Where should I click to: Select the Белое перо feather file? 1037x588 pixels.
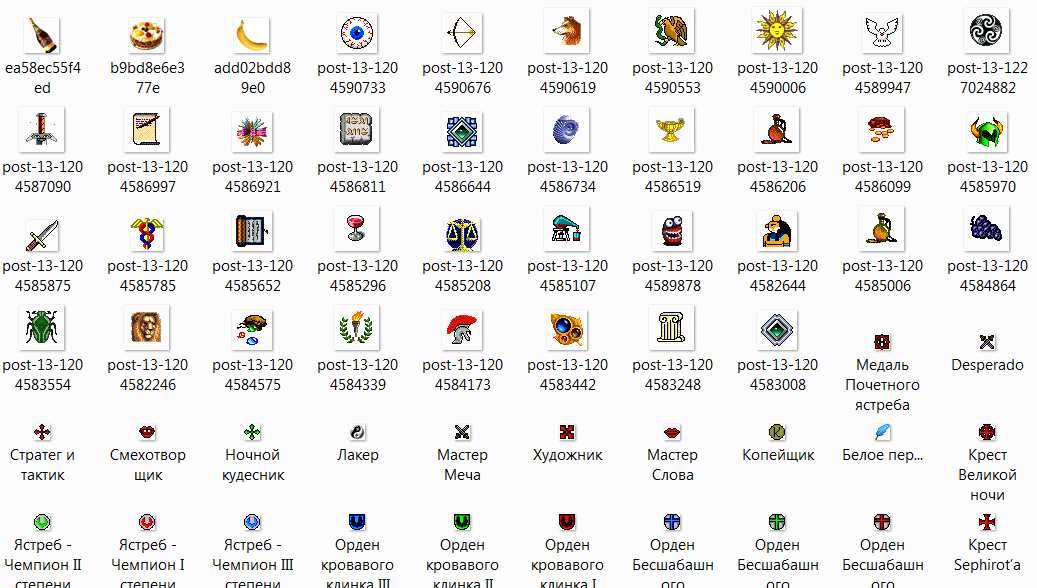point(882,432)
